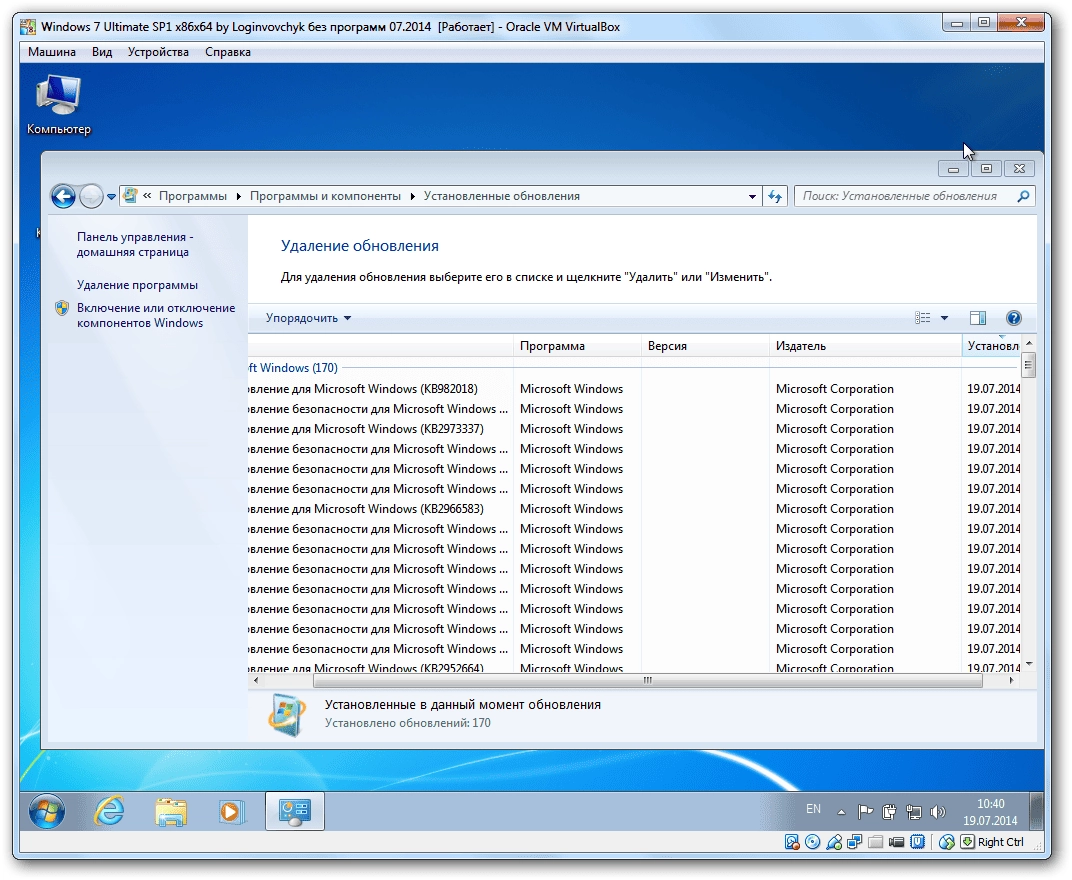1072x880 pixels.
Task: Open the Удаление программы link
Action: click(137, 284)
